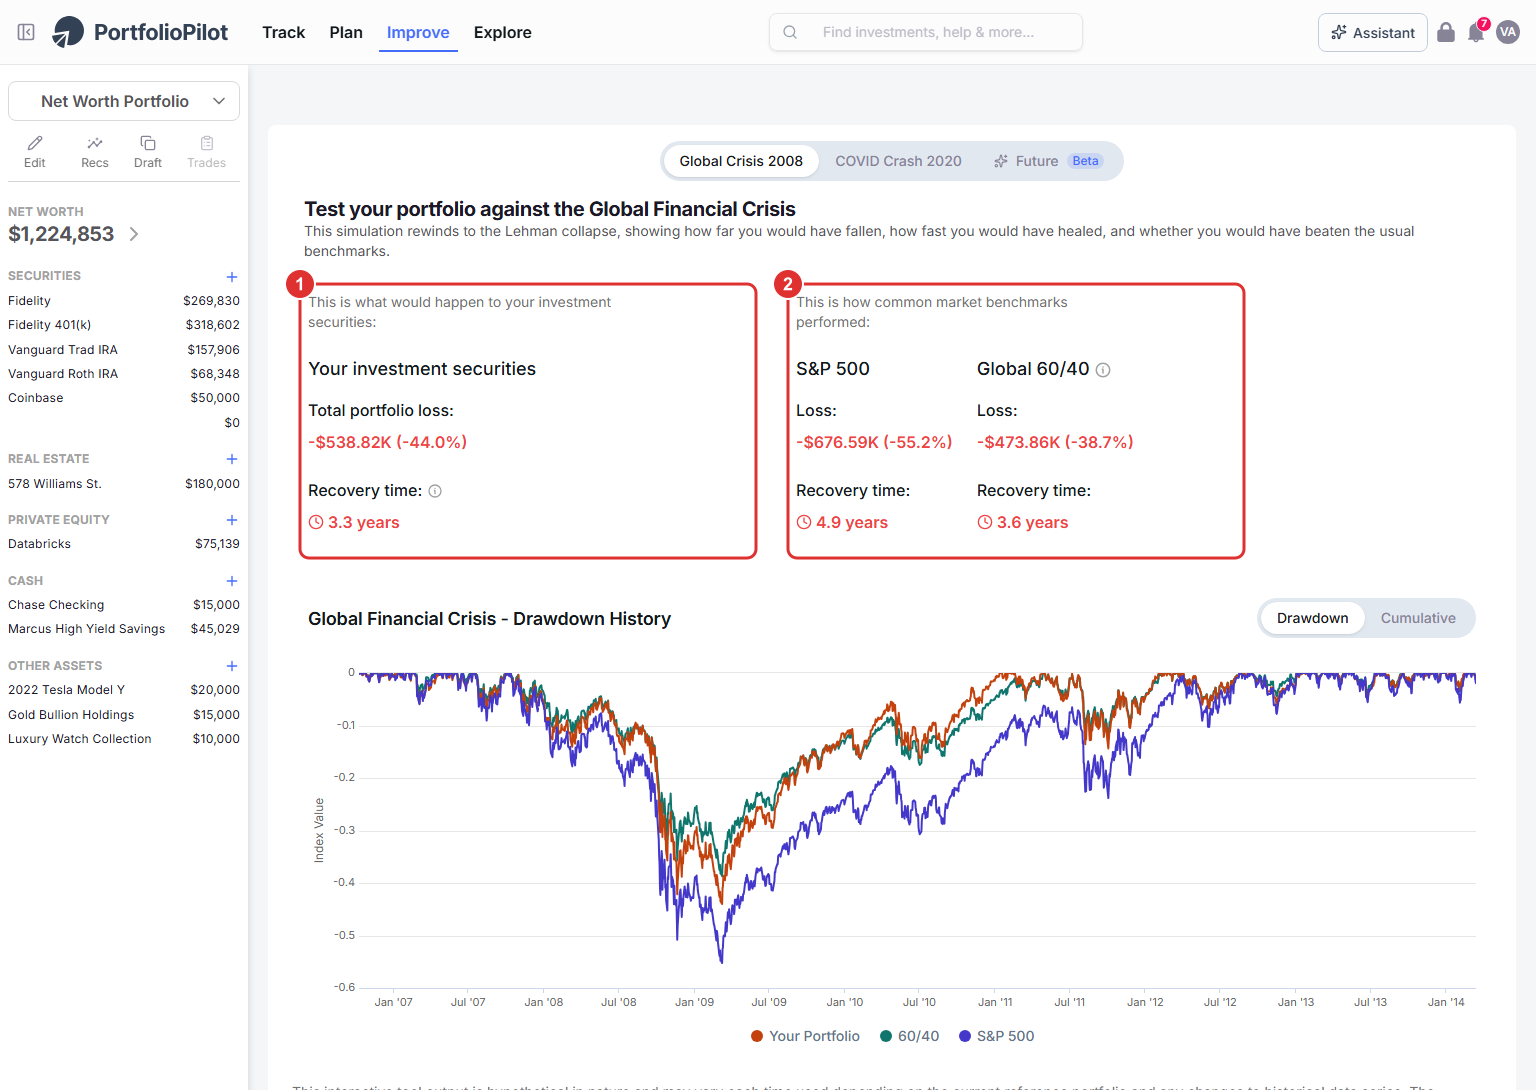Add a new Private Equity holding

click(x=232, y=520)
